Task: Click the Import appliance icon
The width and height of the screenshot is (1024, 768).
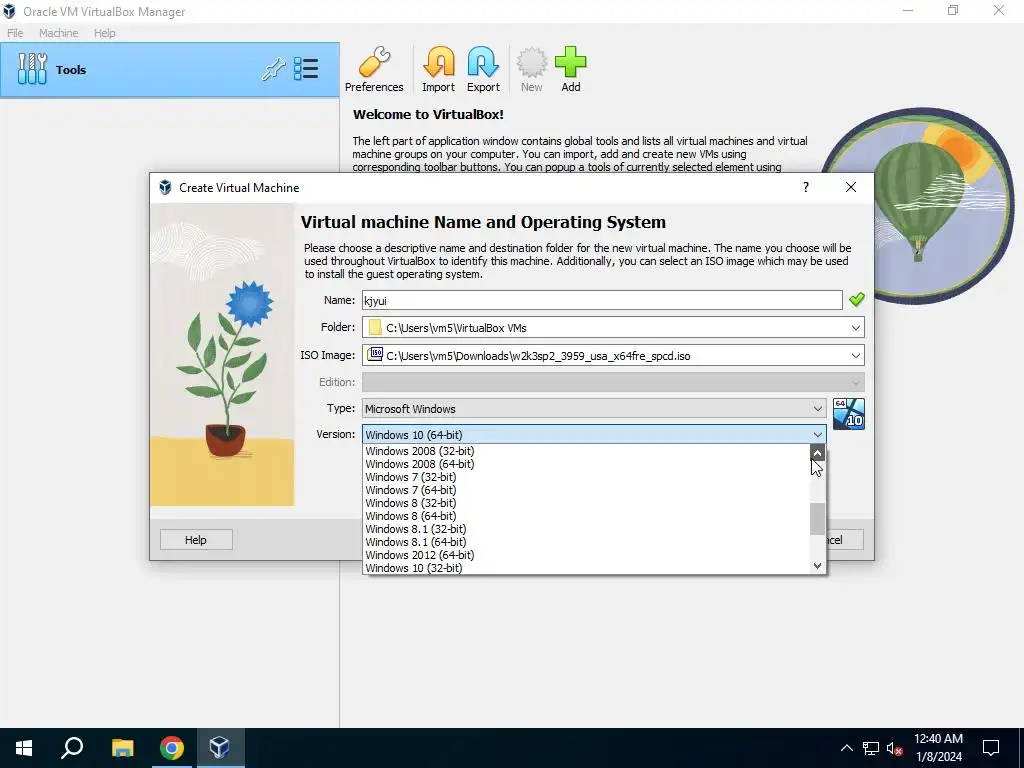Action: 438,70
